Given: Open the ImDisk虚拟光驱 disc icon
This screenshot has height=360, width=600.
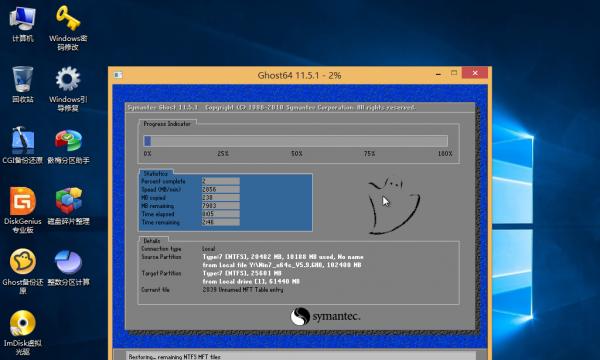Looking at the screenshot, I should pos(23,332).
